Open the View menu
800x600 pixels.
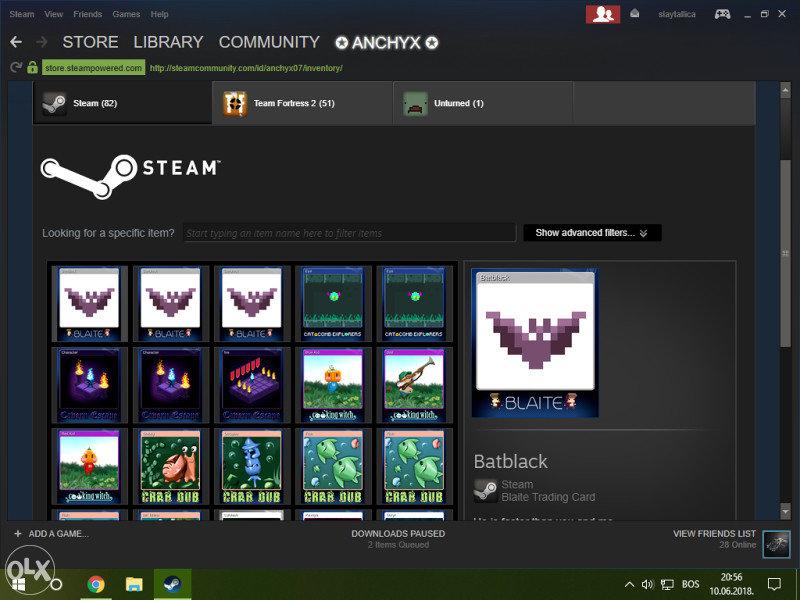click(54, 14)
